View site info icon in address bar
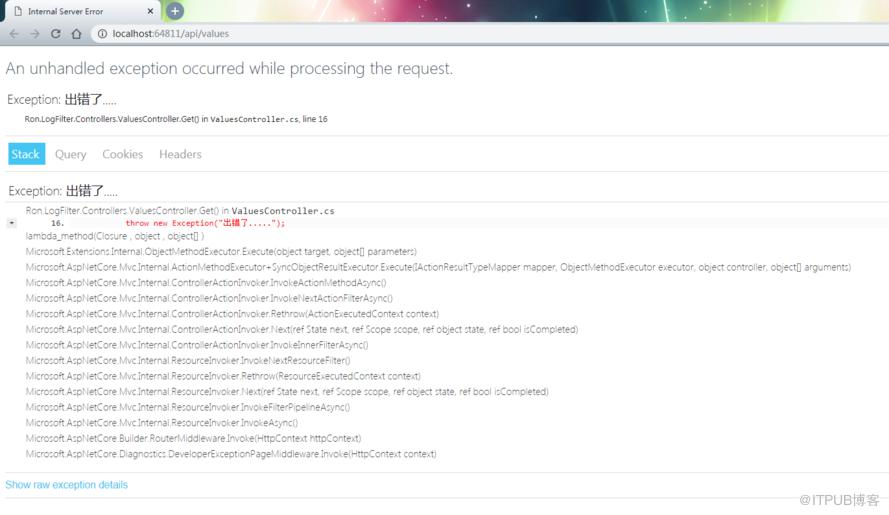The height and width of the screenshot is (515, 889). coord(102,34)
